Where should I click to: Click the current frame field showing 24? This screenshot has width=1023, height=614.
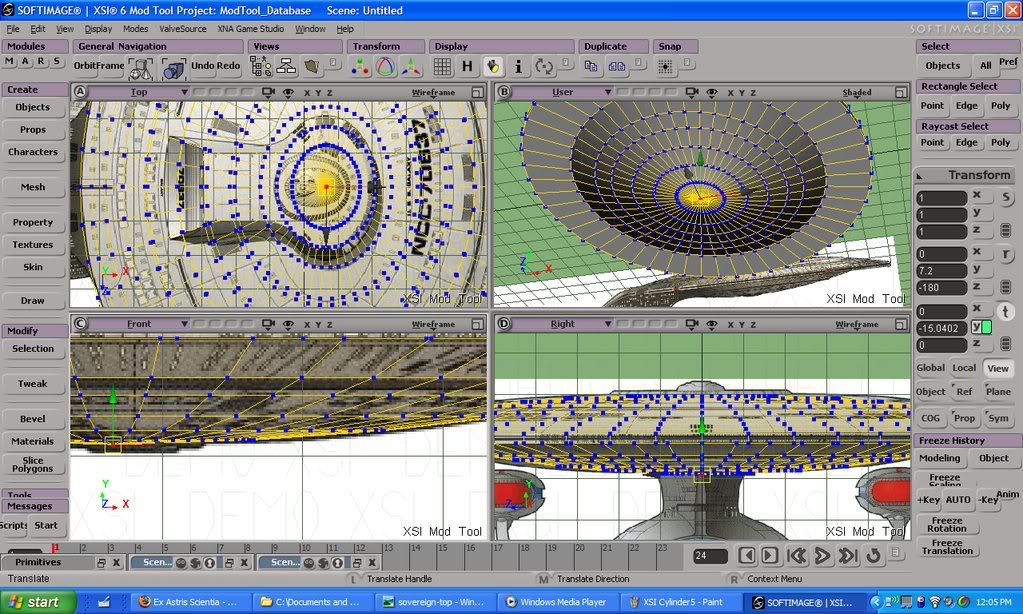(710, 556)
